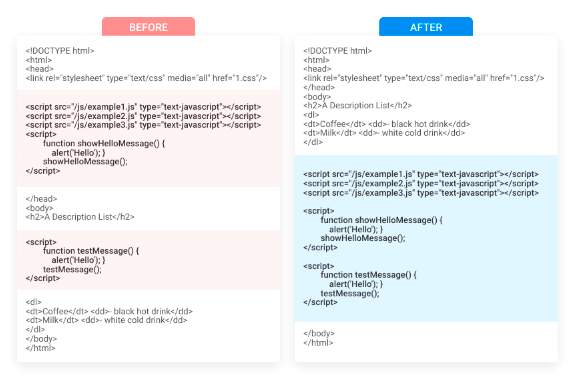Click the '<head>' opening tag in BEFORE panel
The width and height of the screenshot is (571, 385).
[40, 69]
